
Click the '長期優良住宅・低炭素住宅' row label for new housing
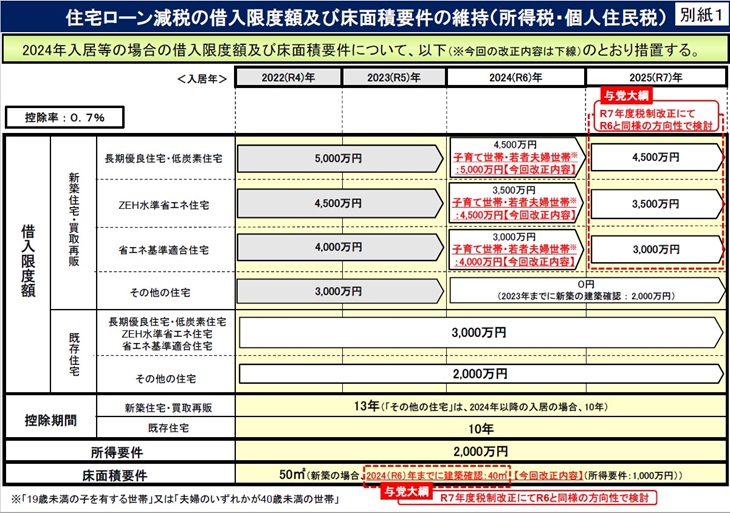pos(163,158)
